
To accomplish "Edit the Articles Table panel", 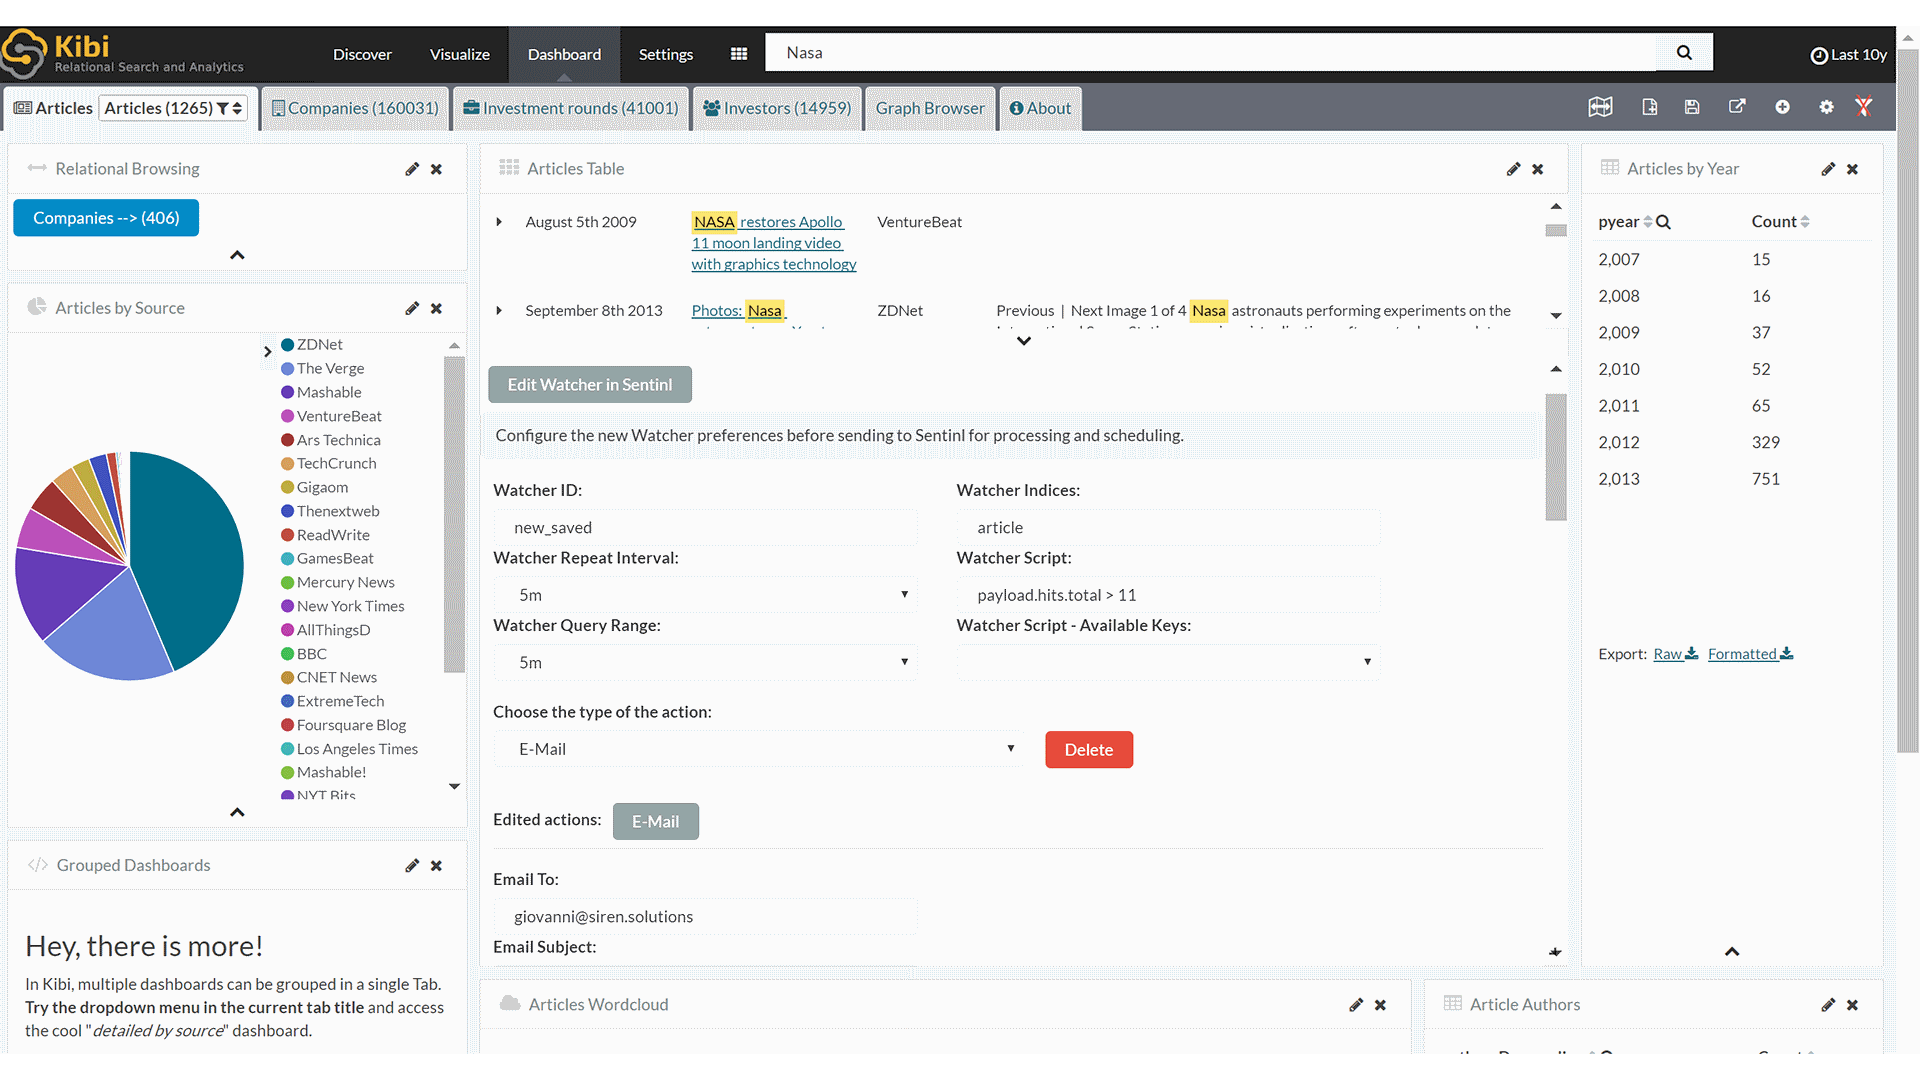I will [x=1513, y=169].
